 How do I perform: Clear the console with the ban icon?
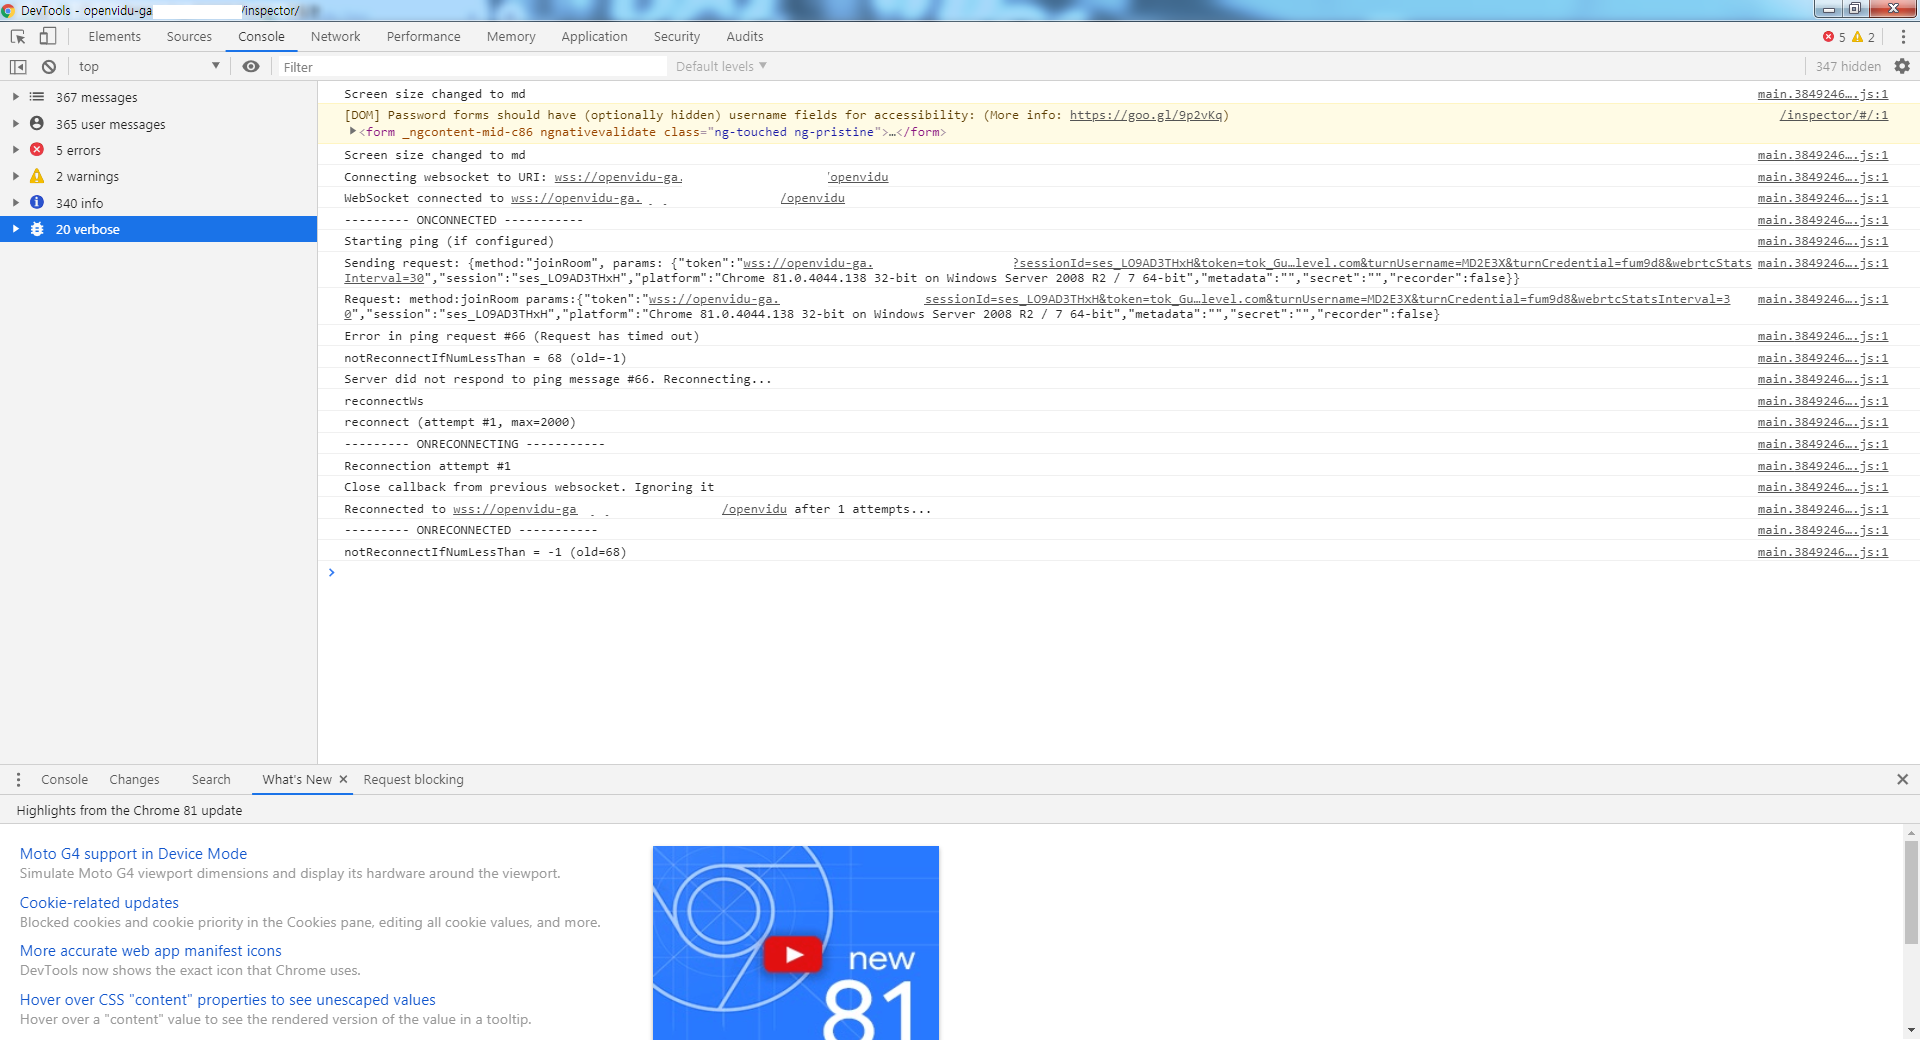pos(49,67)
